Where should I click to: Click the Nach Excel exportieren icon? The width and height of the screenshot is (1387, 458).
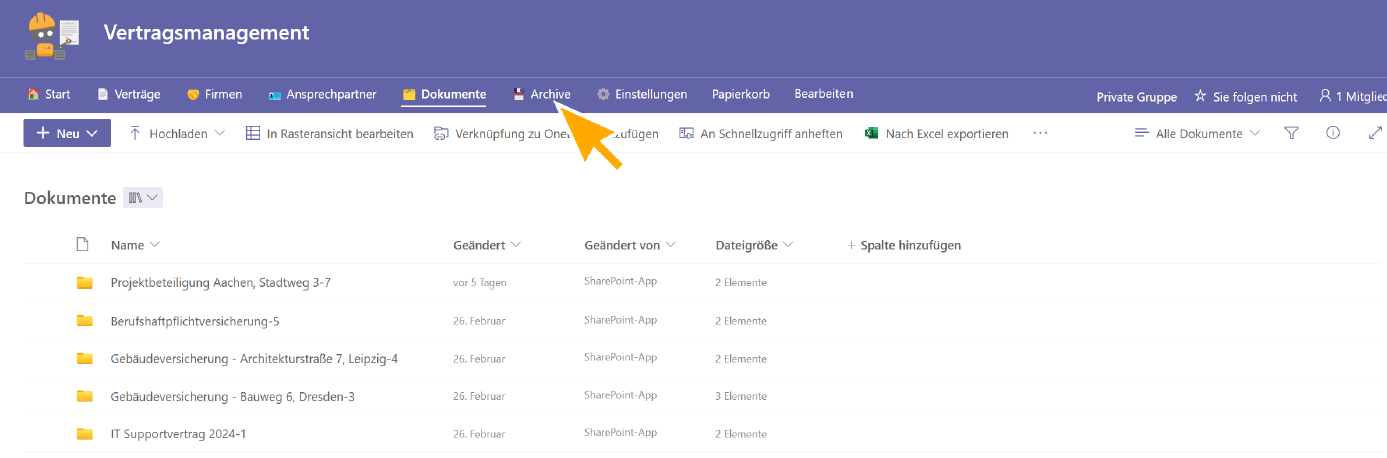(871, 133)
